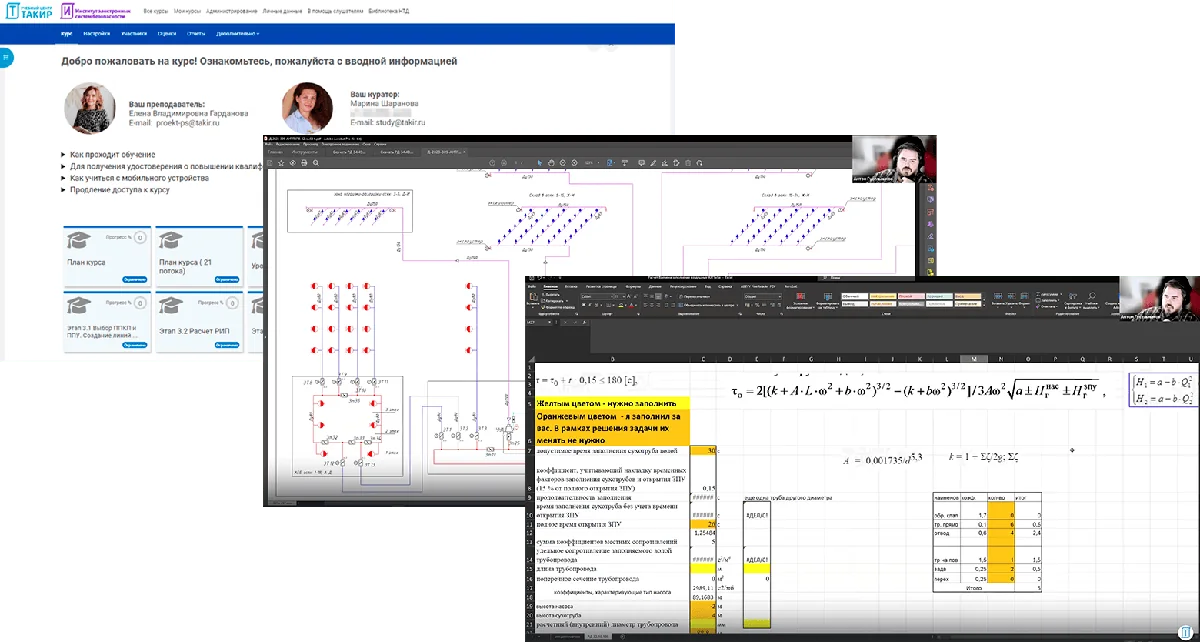1200x642 pixels.
Task: Apply the pink 'Плохой' cell style in Excel
Action: 913,297
